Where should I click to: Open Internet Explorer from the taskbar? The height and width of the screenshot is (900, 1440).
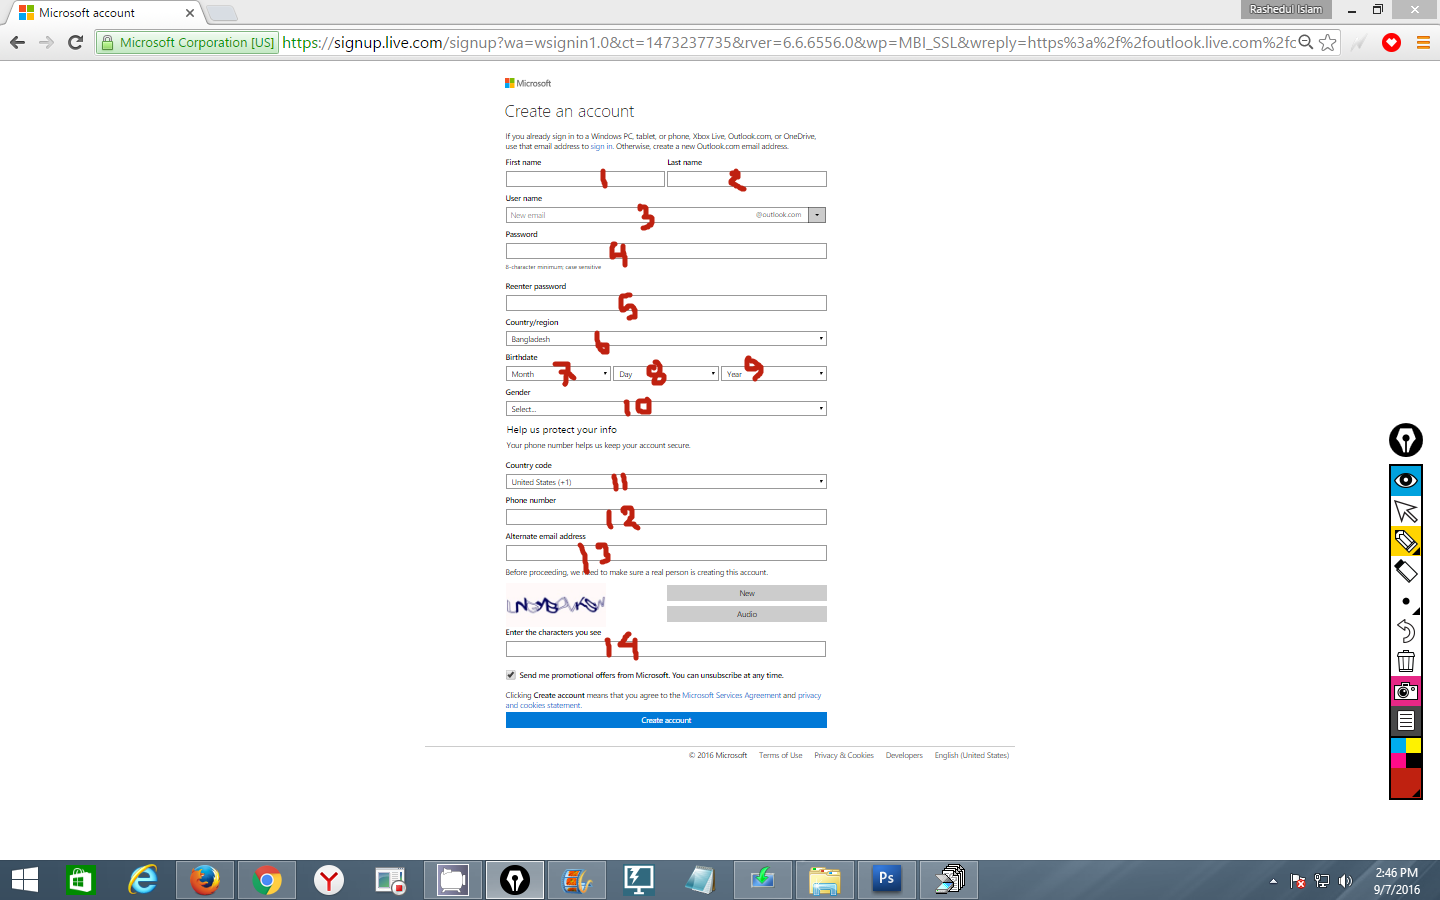pyautogui.click(x=143, y=880)
